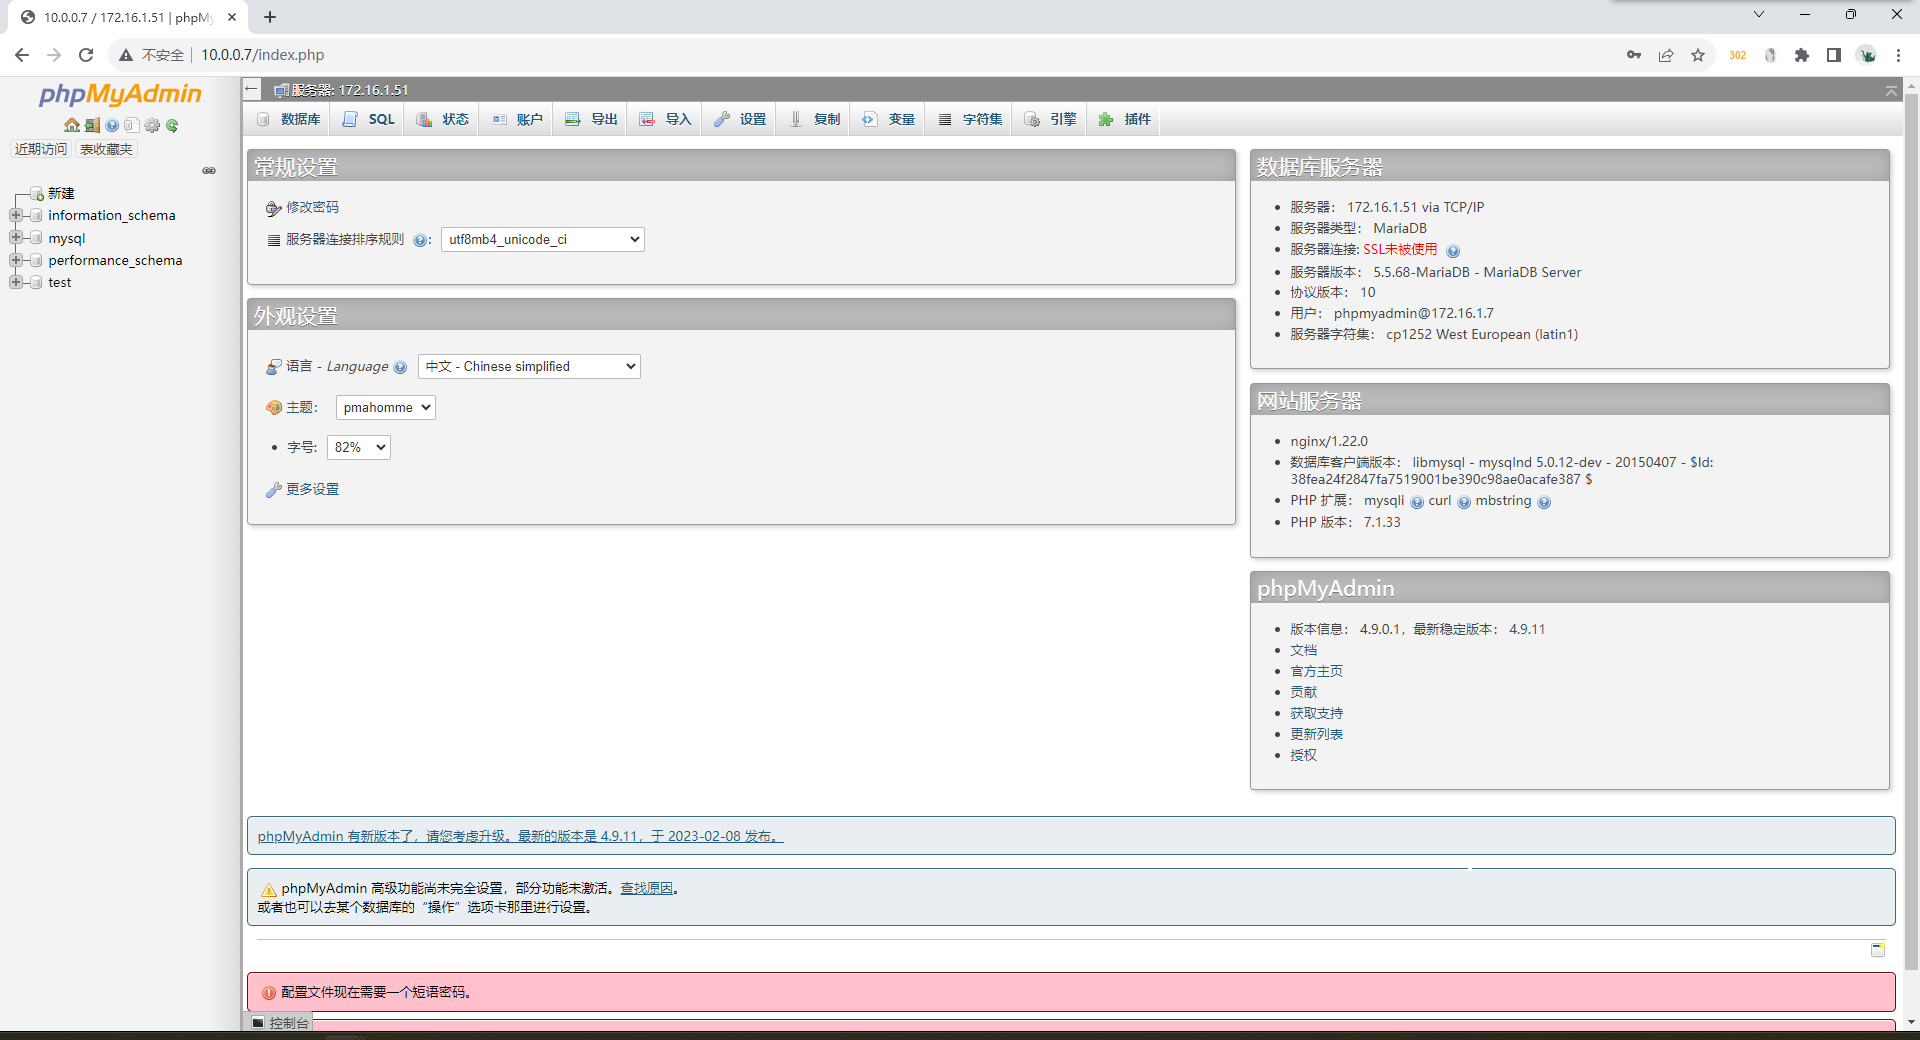The height and width of the screenshot is (1040, 1920).
Task: Click the 更多设置 more settings link
Action: coord(312,490)
